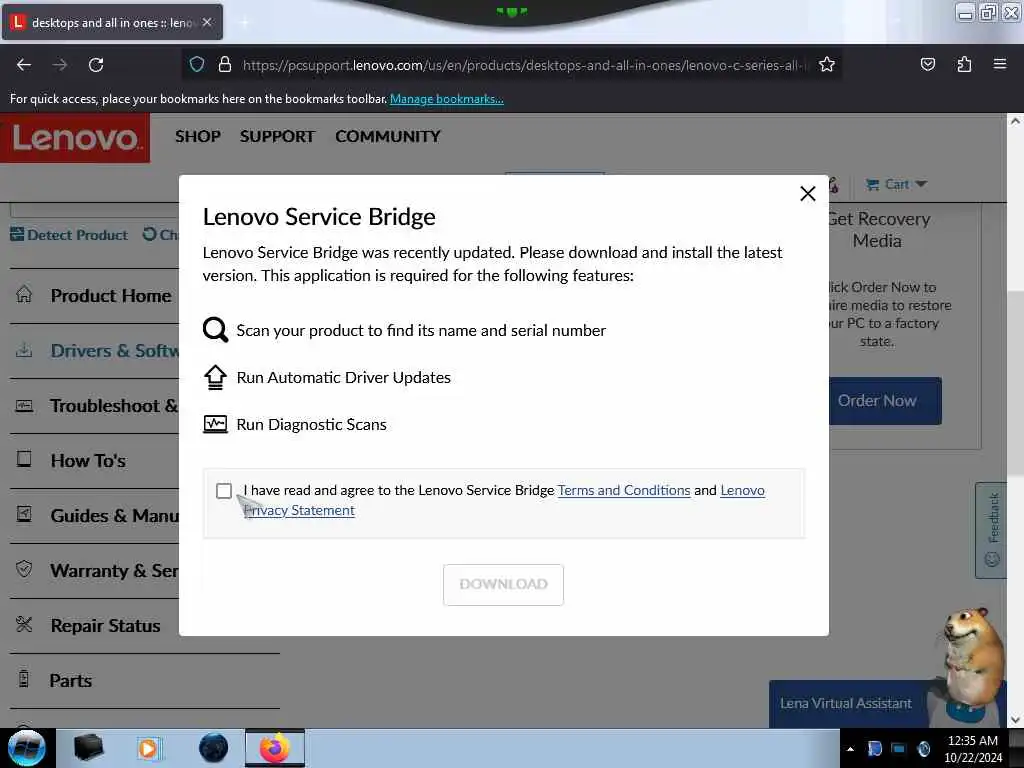Screen dimensions: 1024x768
Task: Click the Save to Pocket icon
Action: tap(927, 65)
